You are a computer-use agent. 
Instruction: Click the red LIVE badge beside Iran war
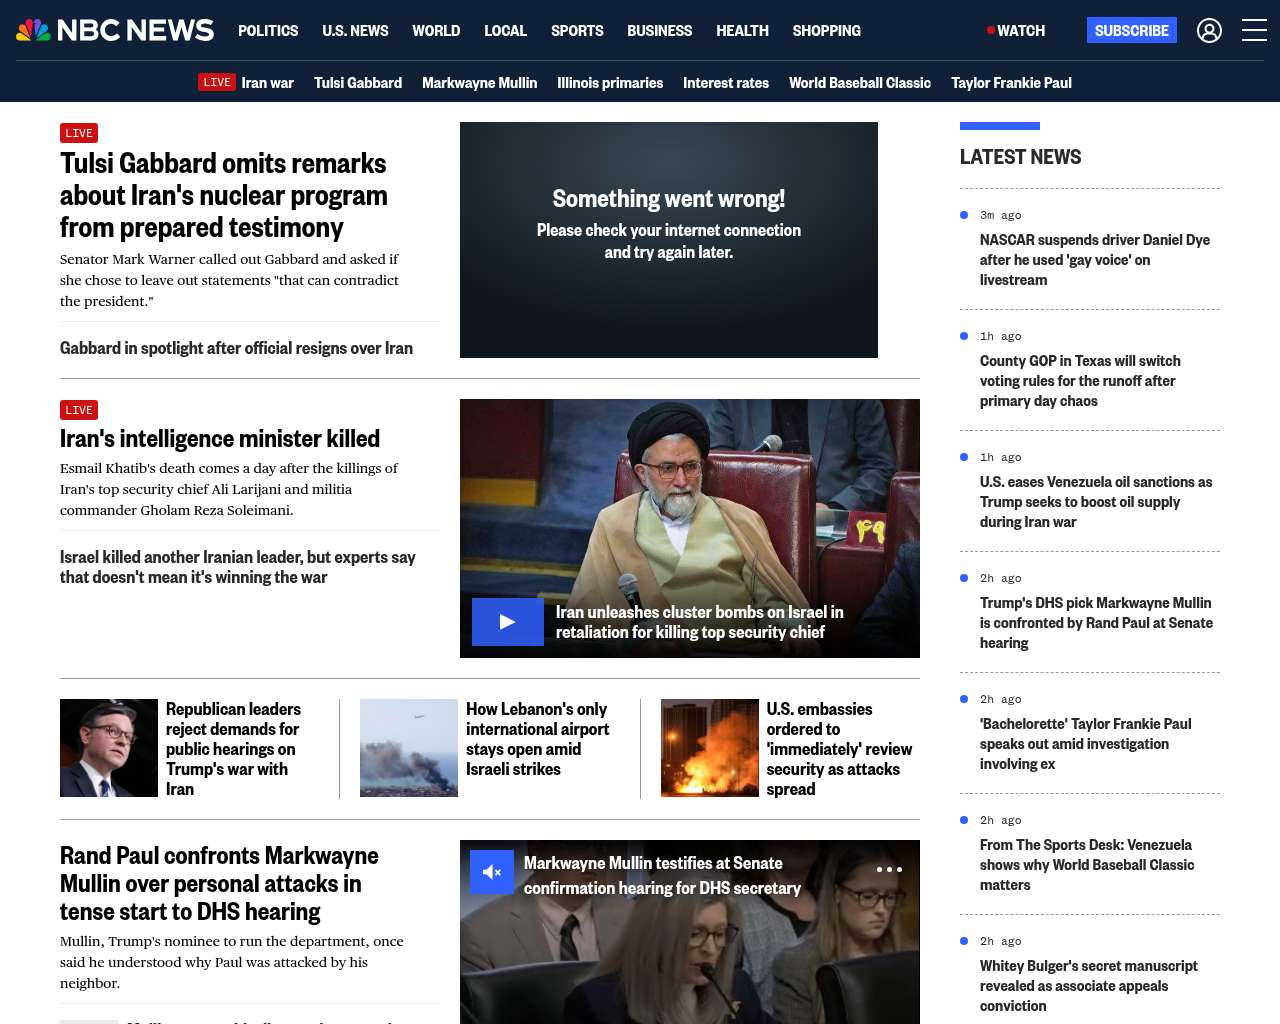[217, 83]
